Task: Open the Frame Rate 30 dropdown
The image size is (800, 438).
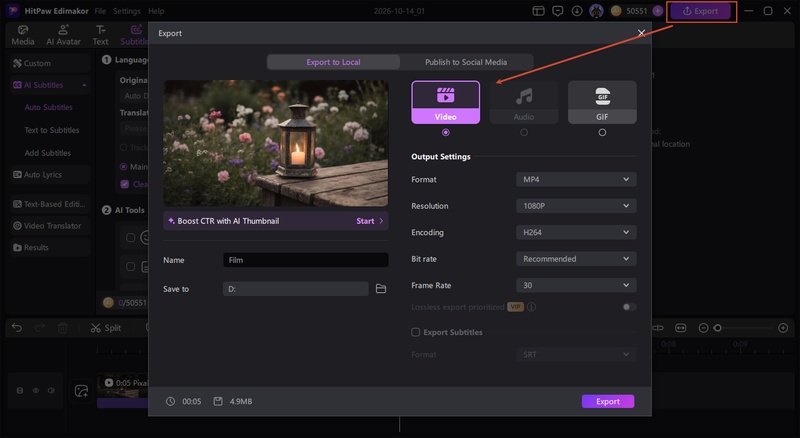Action: pos(576,285)
